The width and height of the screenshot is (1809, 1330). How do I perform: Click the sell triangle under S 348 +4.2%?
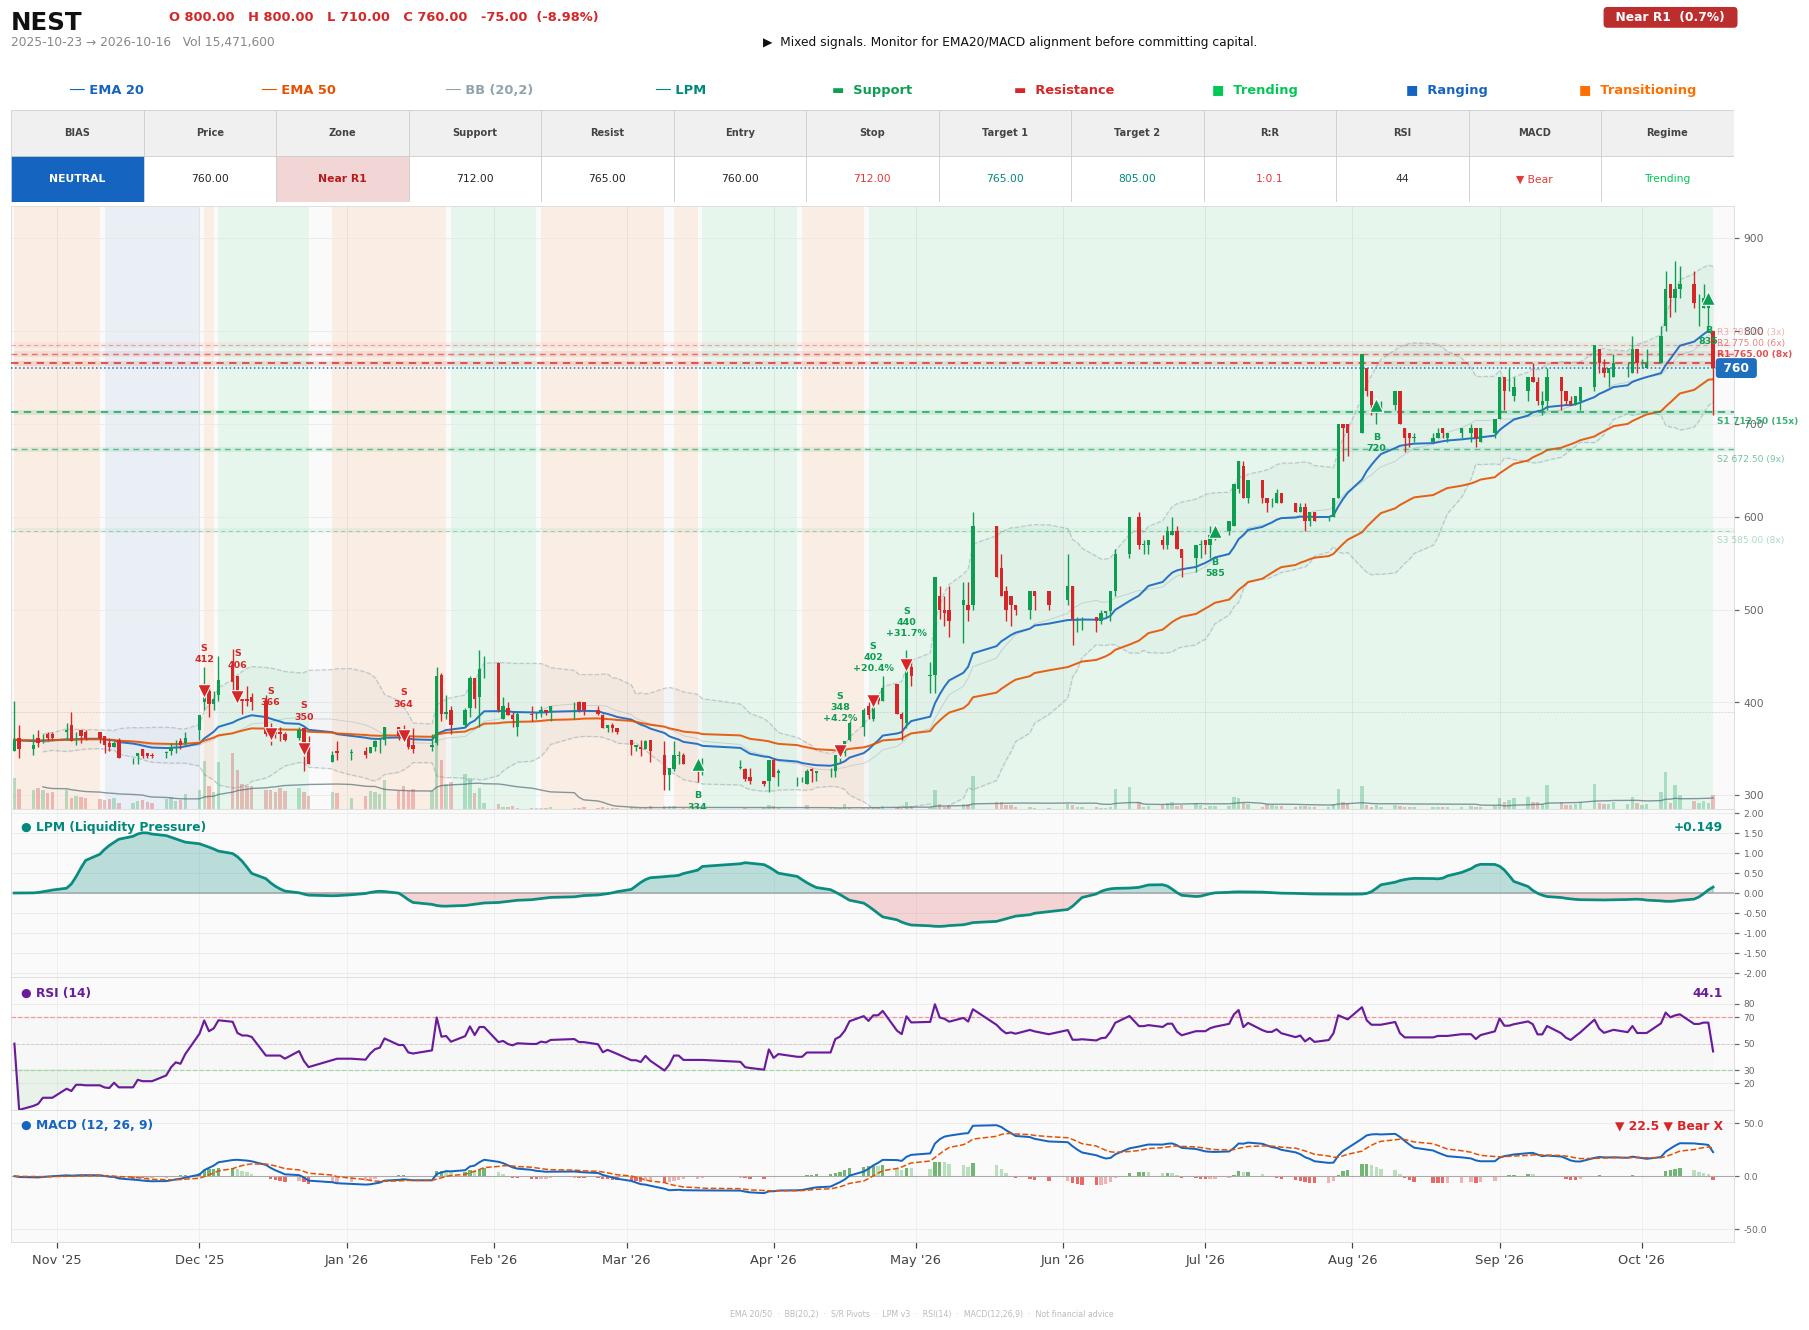coord(840,751)
